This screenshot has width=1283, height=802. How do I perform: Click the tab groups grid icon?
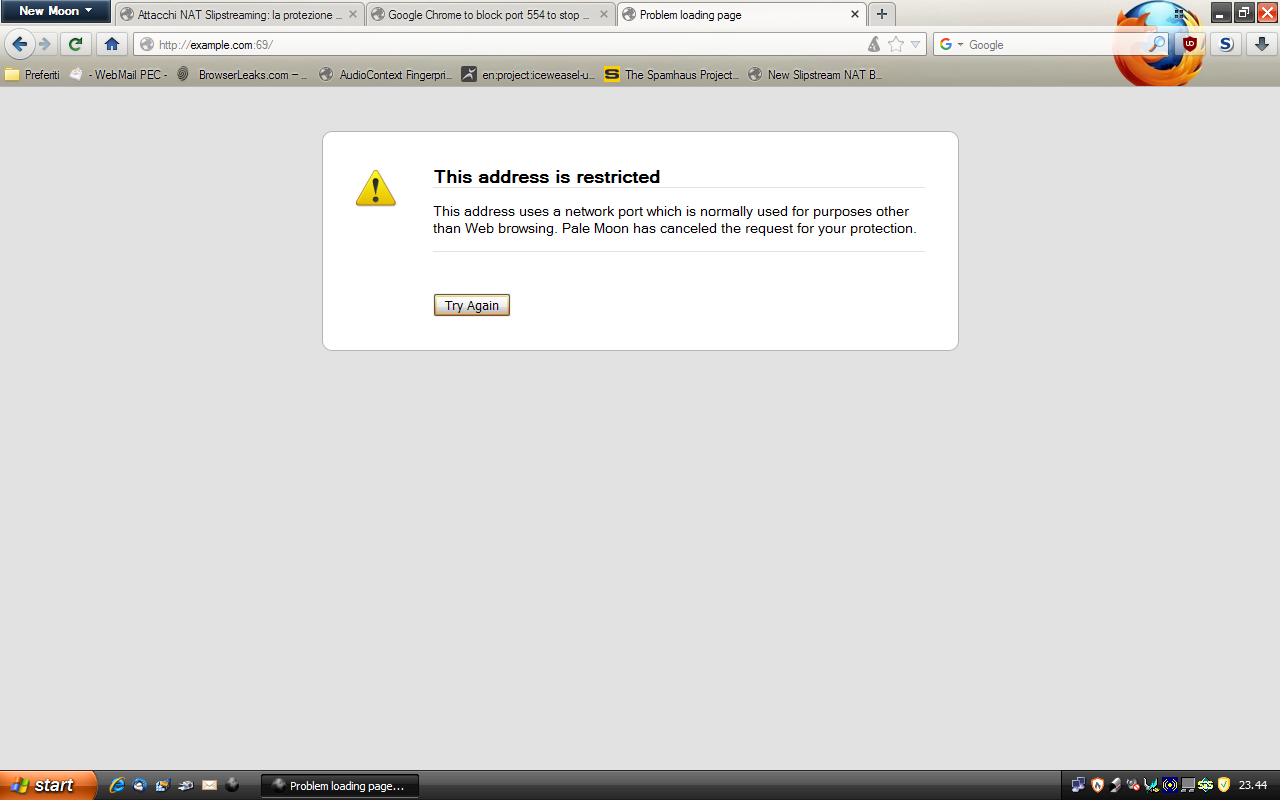coord(1179,14)
